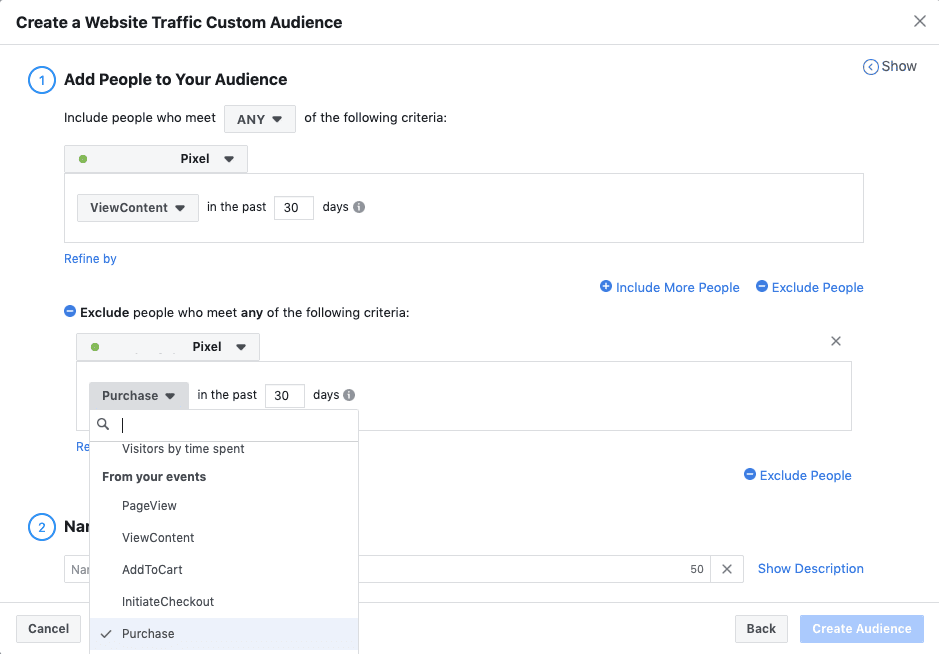The image size is (939, 654).
Task: Choose AddToCart in the events list
Action: (152, 570)
